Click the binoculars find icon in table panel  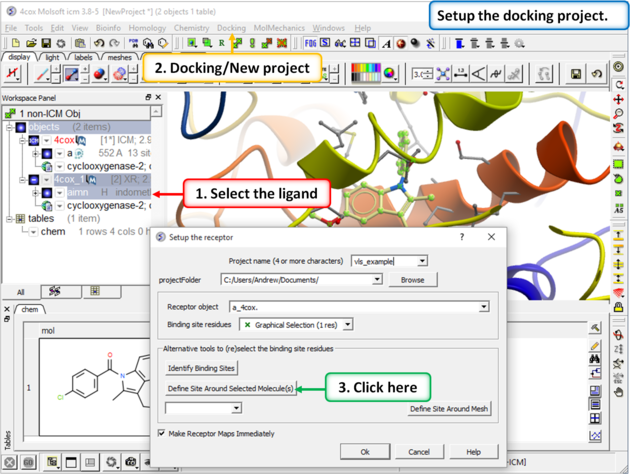(x=595, y=359)
